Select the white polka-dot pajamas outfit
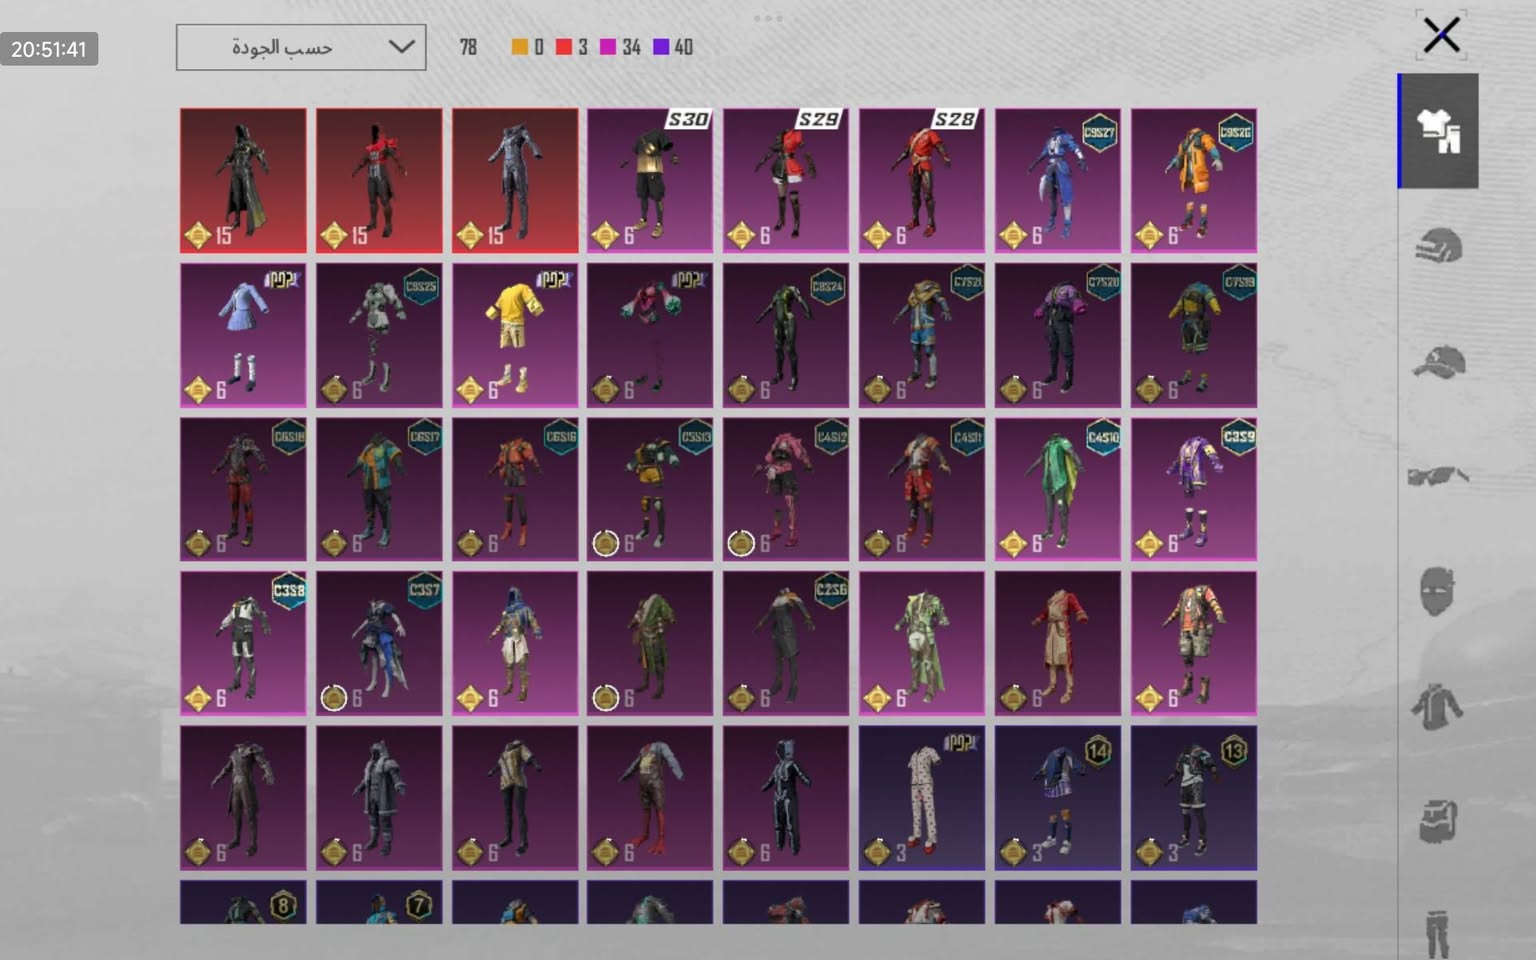 pos(922,798)
